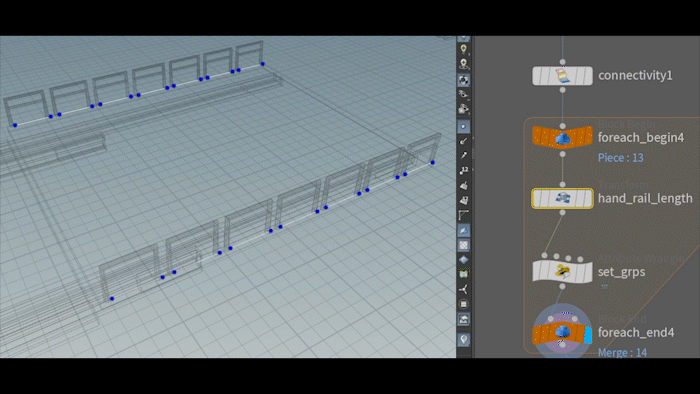The image size is (700, 394).
Task: Click the primitive normals display icon
Action: point(463,185)
